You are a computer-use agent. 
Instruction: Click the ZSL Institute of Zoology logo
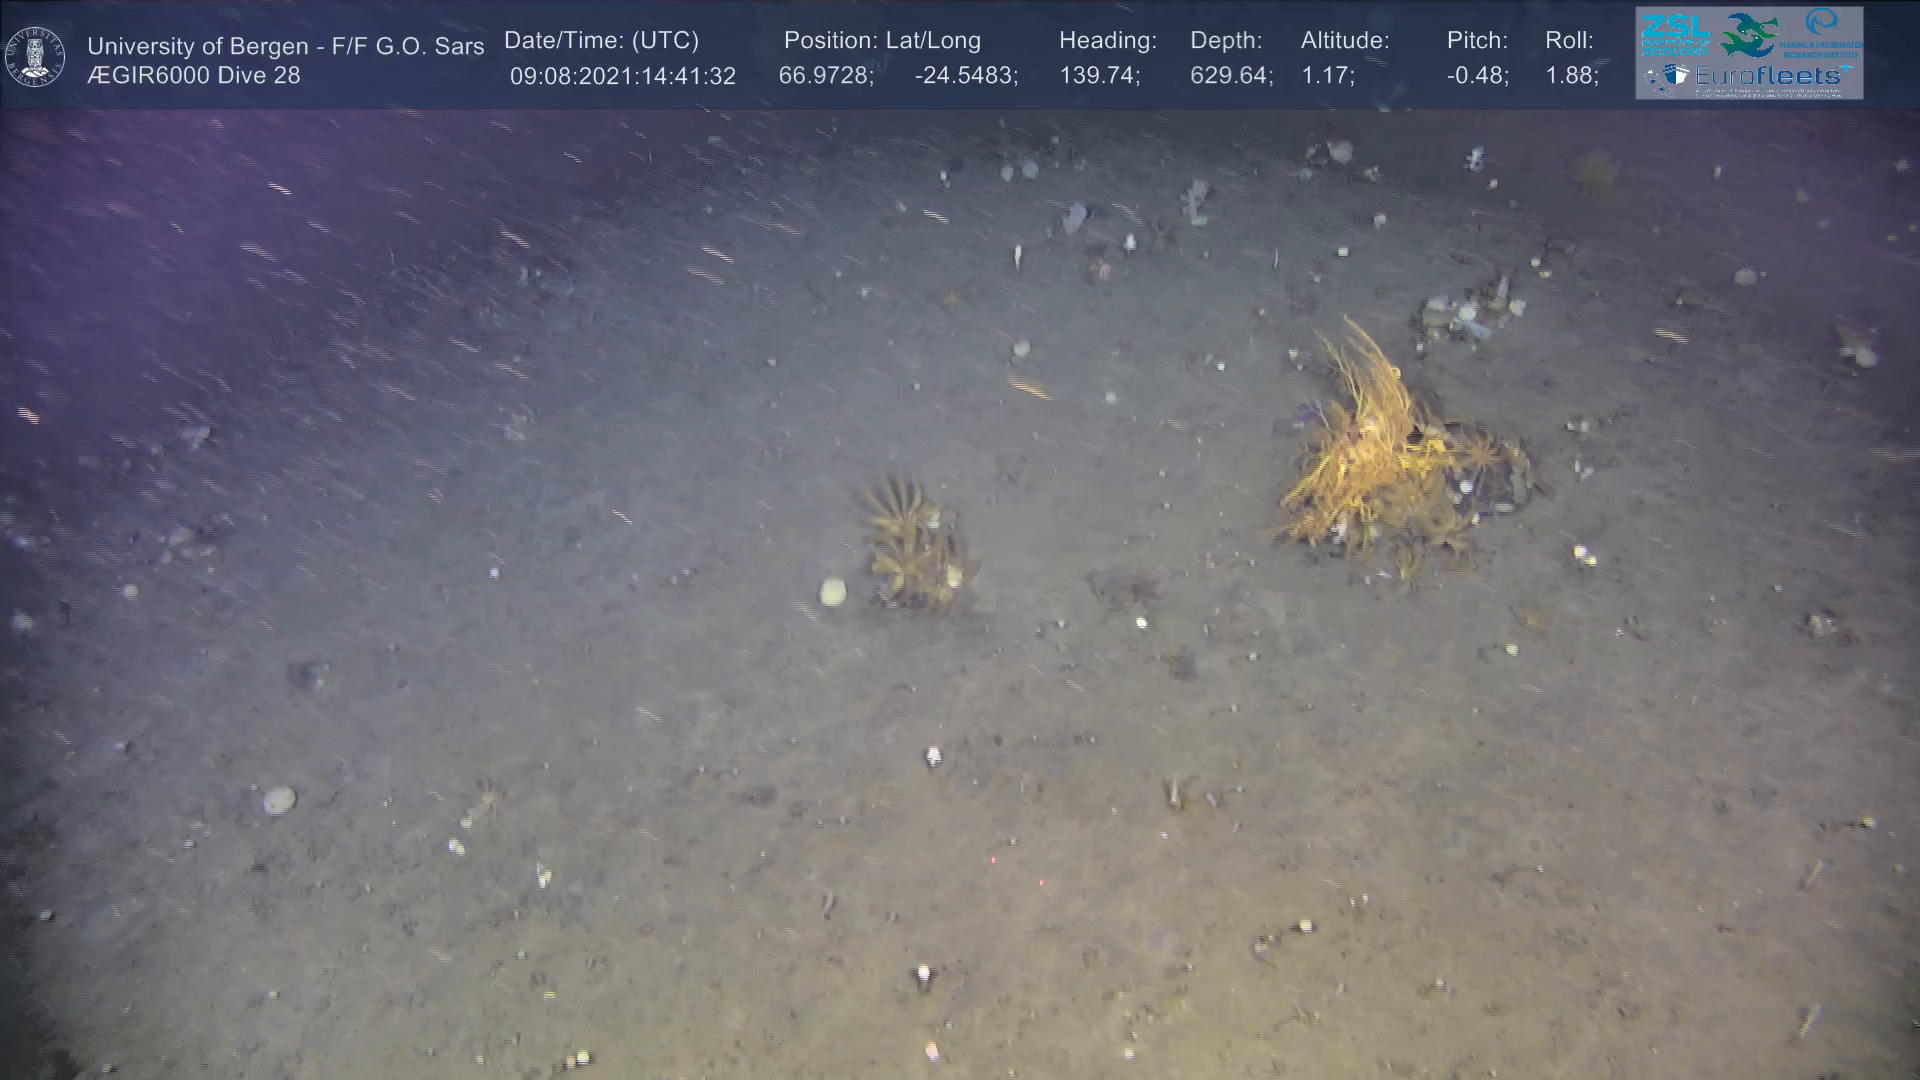(1675, 34)
